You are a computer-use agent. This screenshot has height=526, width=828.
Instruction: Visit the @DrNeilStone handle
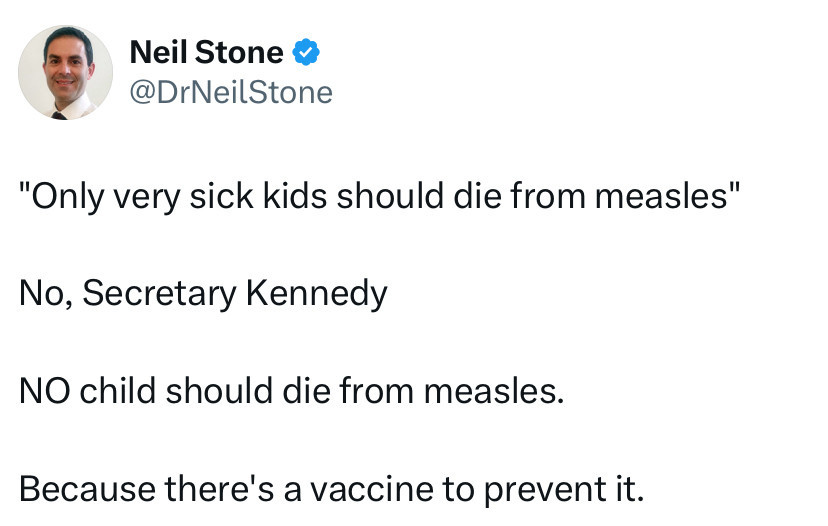[231, 92]
